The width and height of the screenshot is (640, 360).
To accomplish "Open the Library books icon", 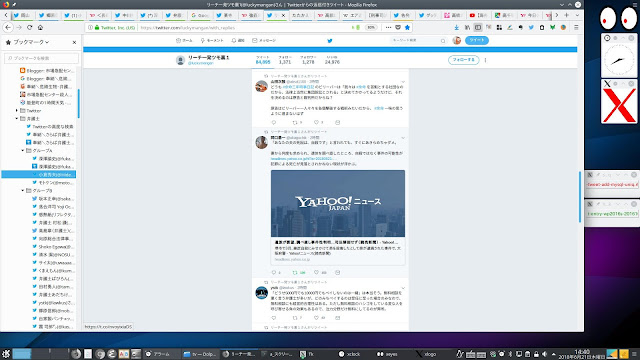I will [x=467, y=27].
